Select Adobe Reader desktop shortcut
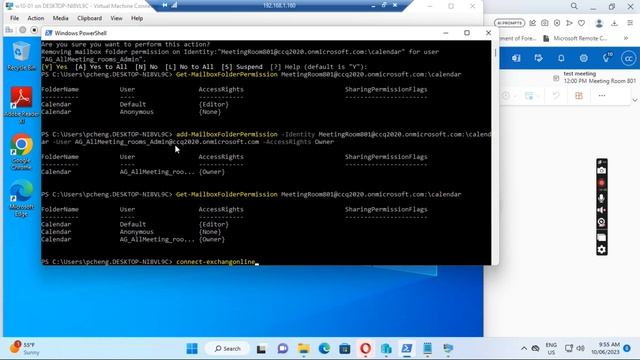This screenshot has width=640, height=360. tap(21, 105)
